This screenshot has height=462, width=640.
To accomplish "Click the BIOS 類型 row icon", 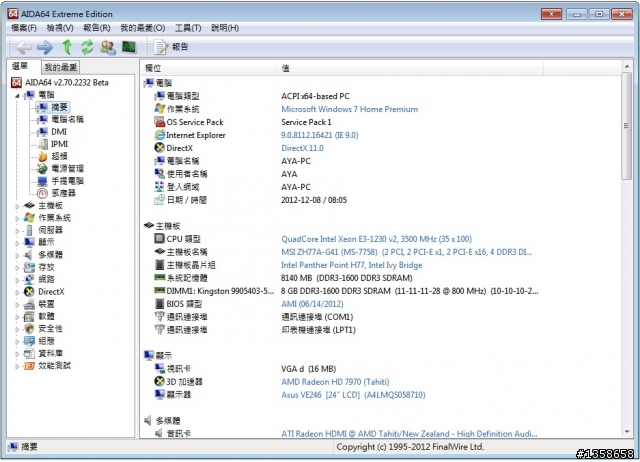I will (x=160, y=304).
